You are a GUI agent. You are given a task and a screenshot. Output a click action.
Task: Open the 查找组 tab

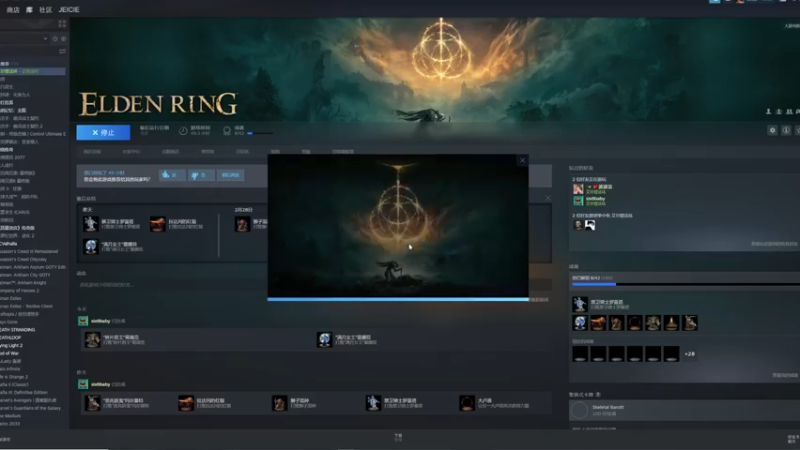coord(208,152)
